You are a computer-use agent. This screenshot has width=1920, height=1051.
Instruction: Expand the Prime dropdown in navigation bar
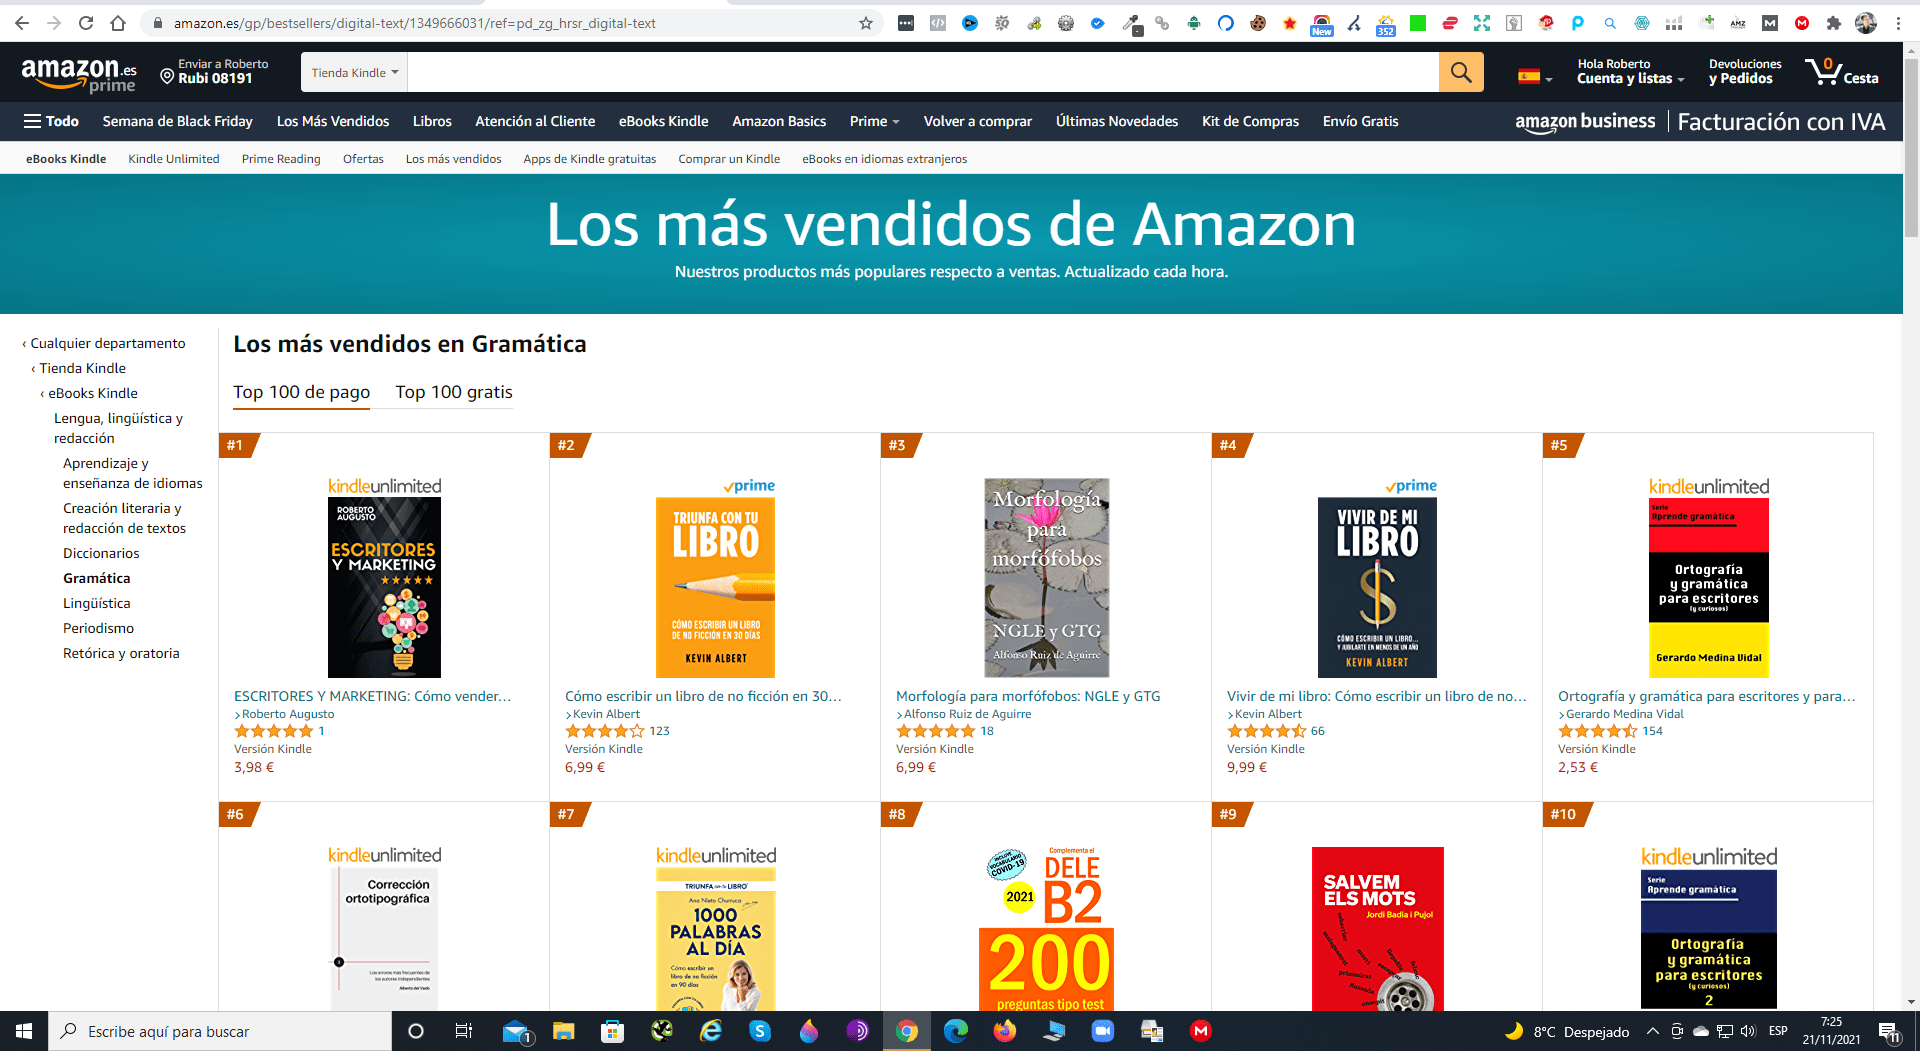click(874, 121)
